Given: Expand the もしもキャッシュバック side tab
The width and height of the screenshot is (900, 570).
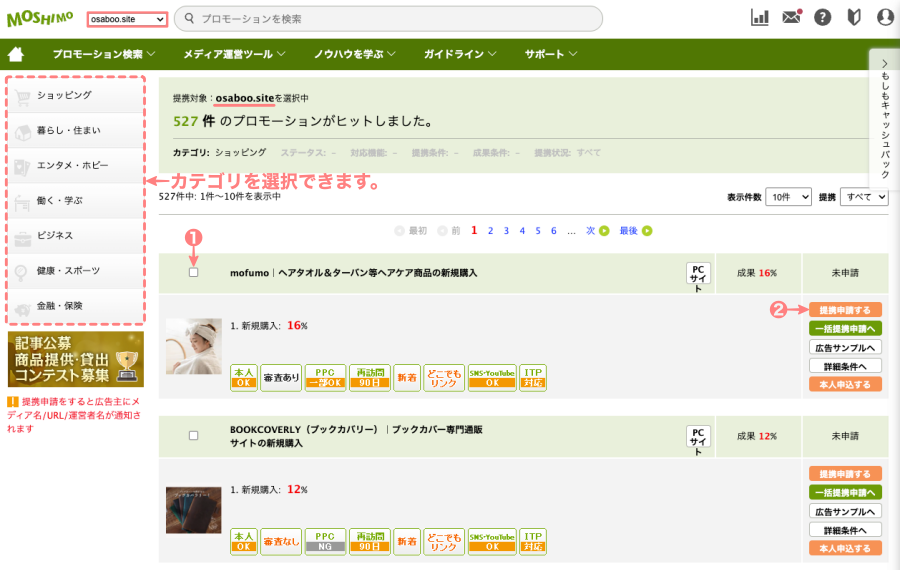Looking at the screenshot, I should (885, 119).
